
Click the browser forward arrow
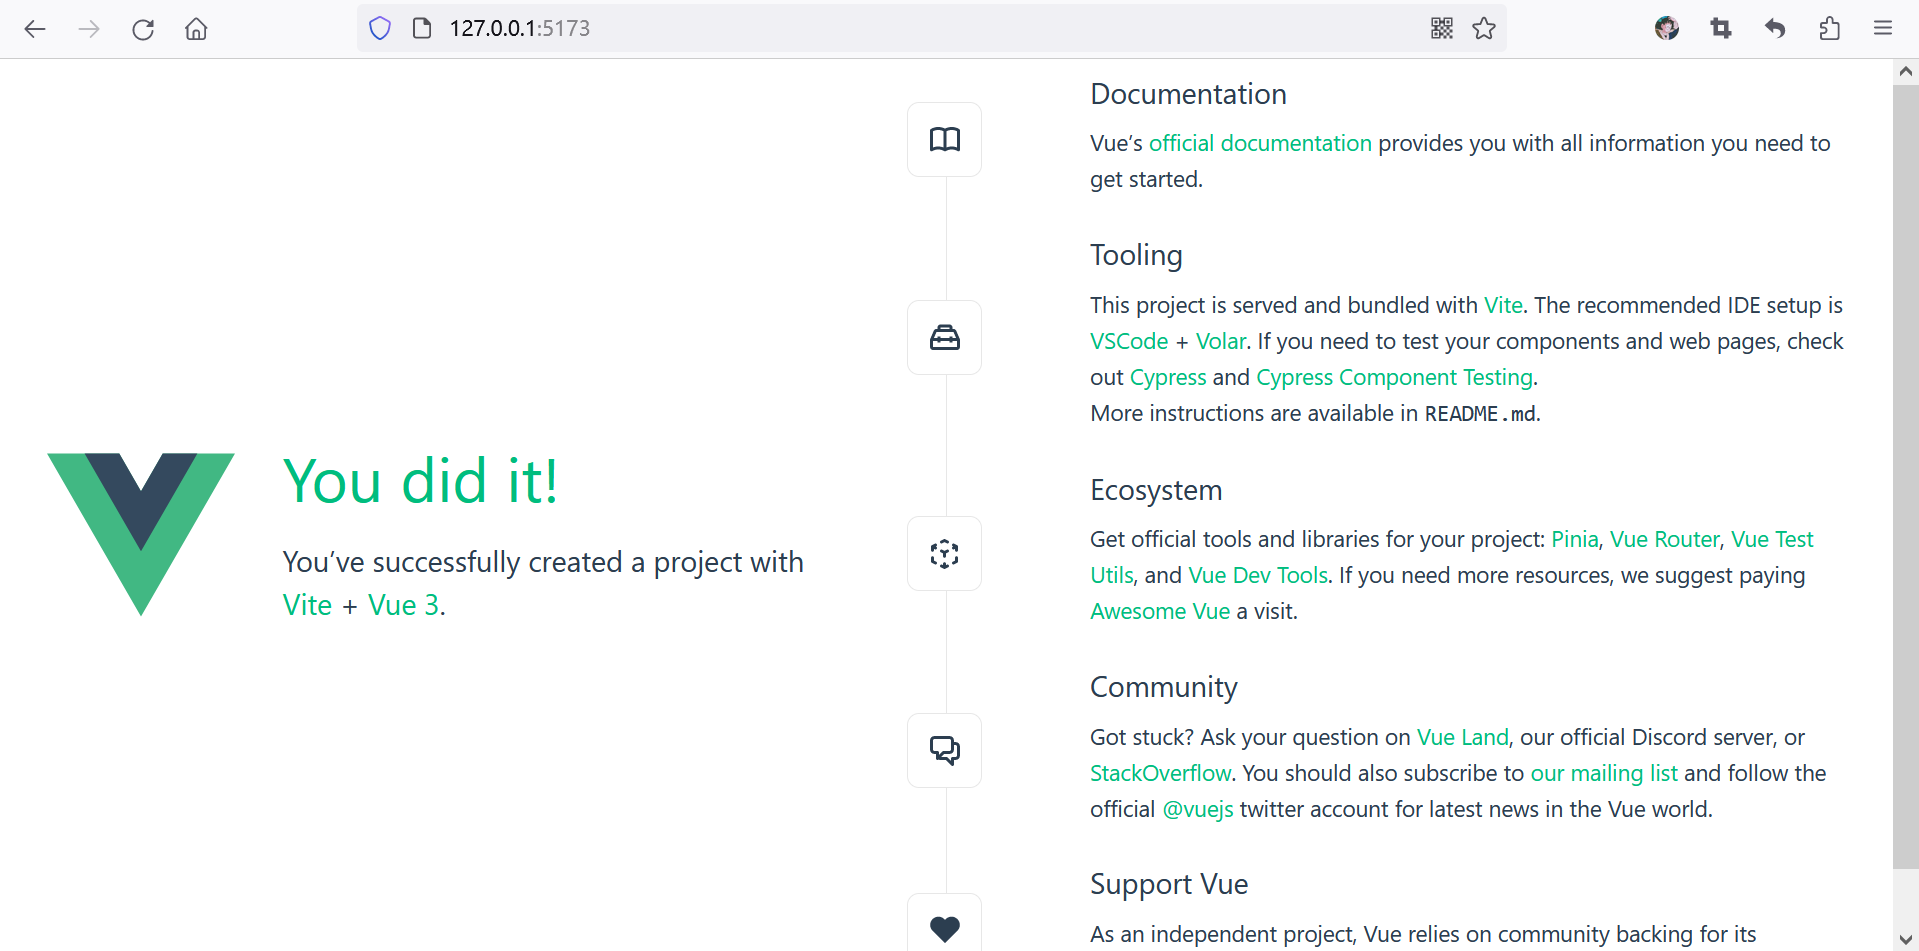click(89, 29)
